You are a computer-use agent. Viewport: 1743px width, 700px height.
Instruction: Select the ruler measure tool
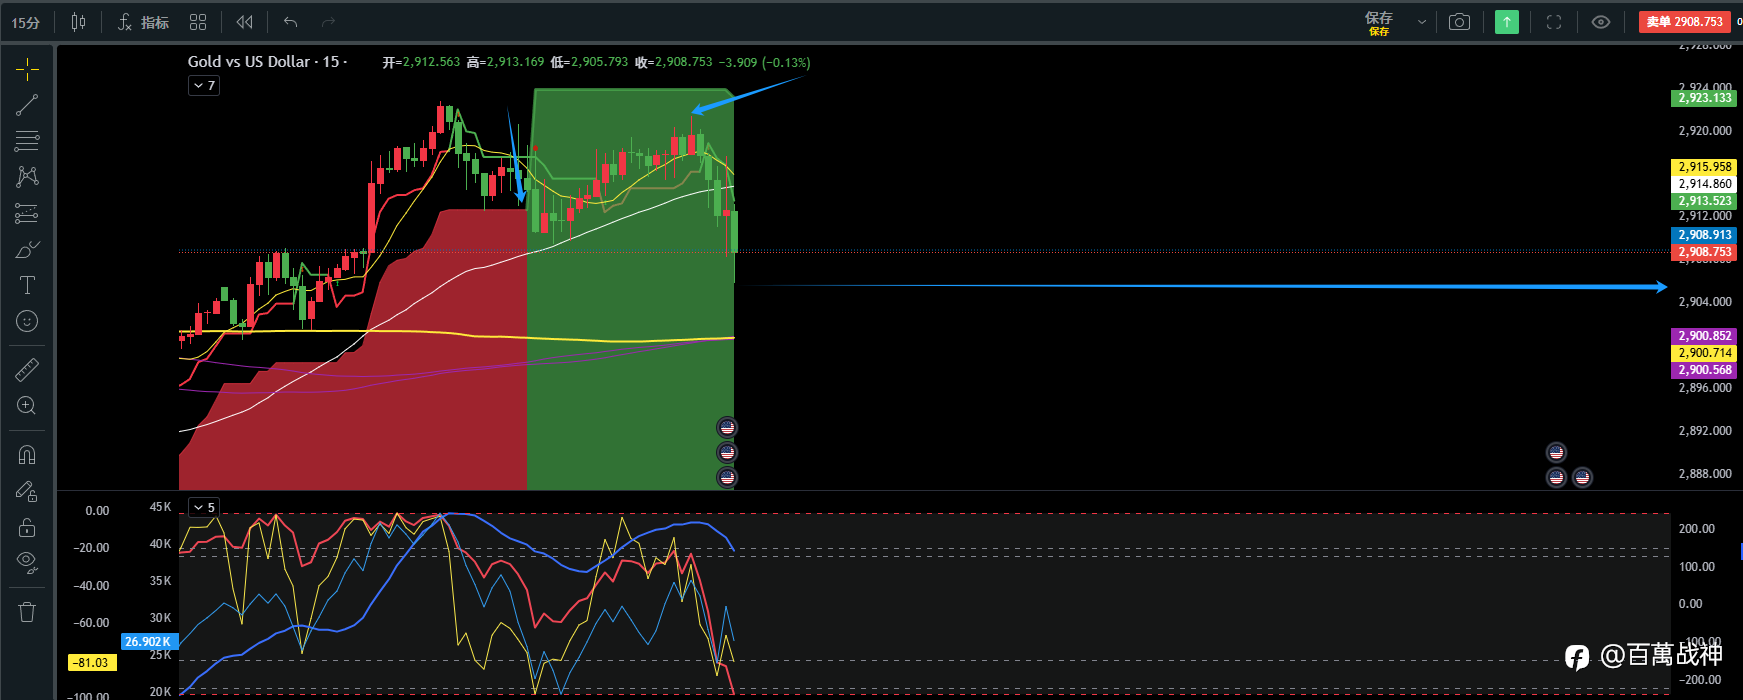[27, 370]
